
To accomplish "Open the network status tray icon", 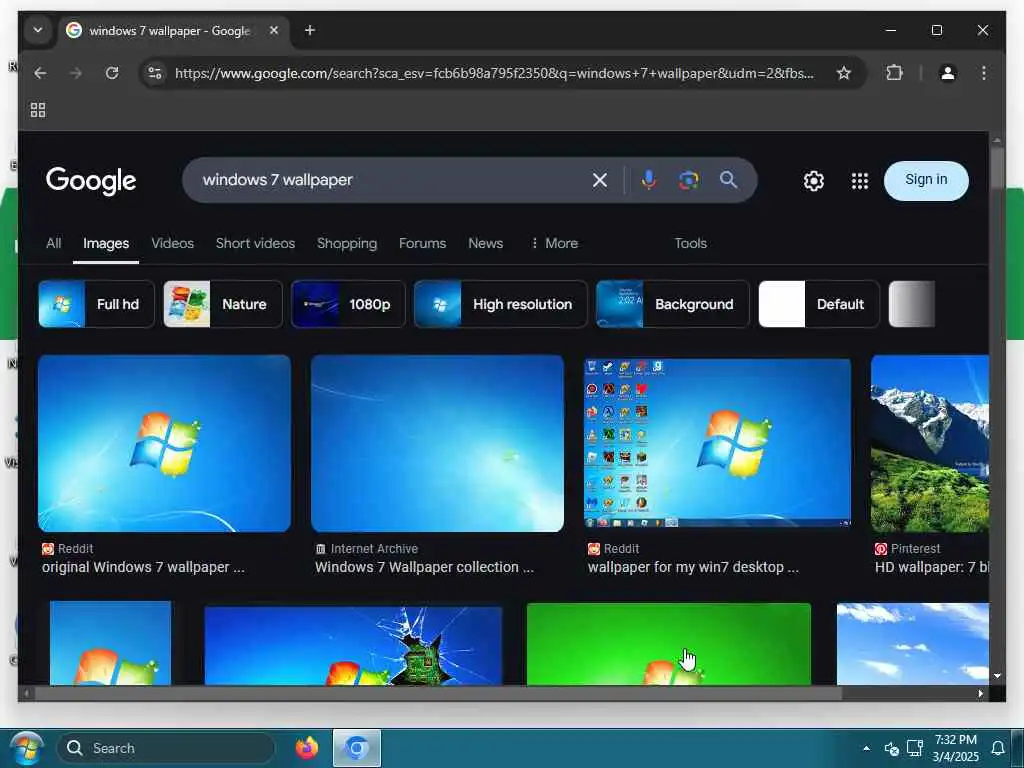I will pyautogui.click(x=914, y=748).
